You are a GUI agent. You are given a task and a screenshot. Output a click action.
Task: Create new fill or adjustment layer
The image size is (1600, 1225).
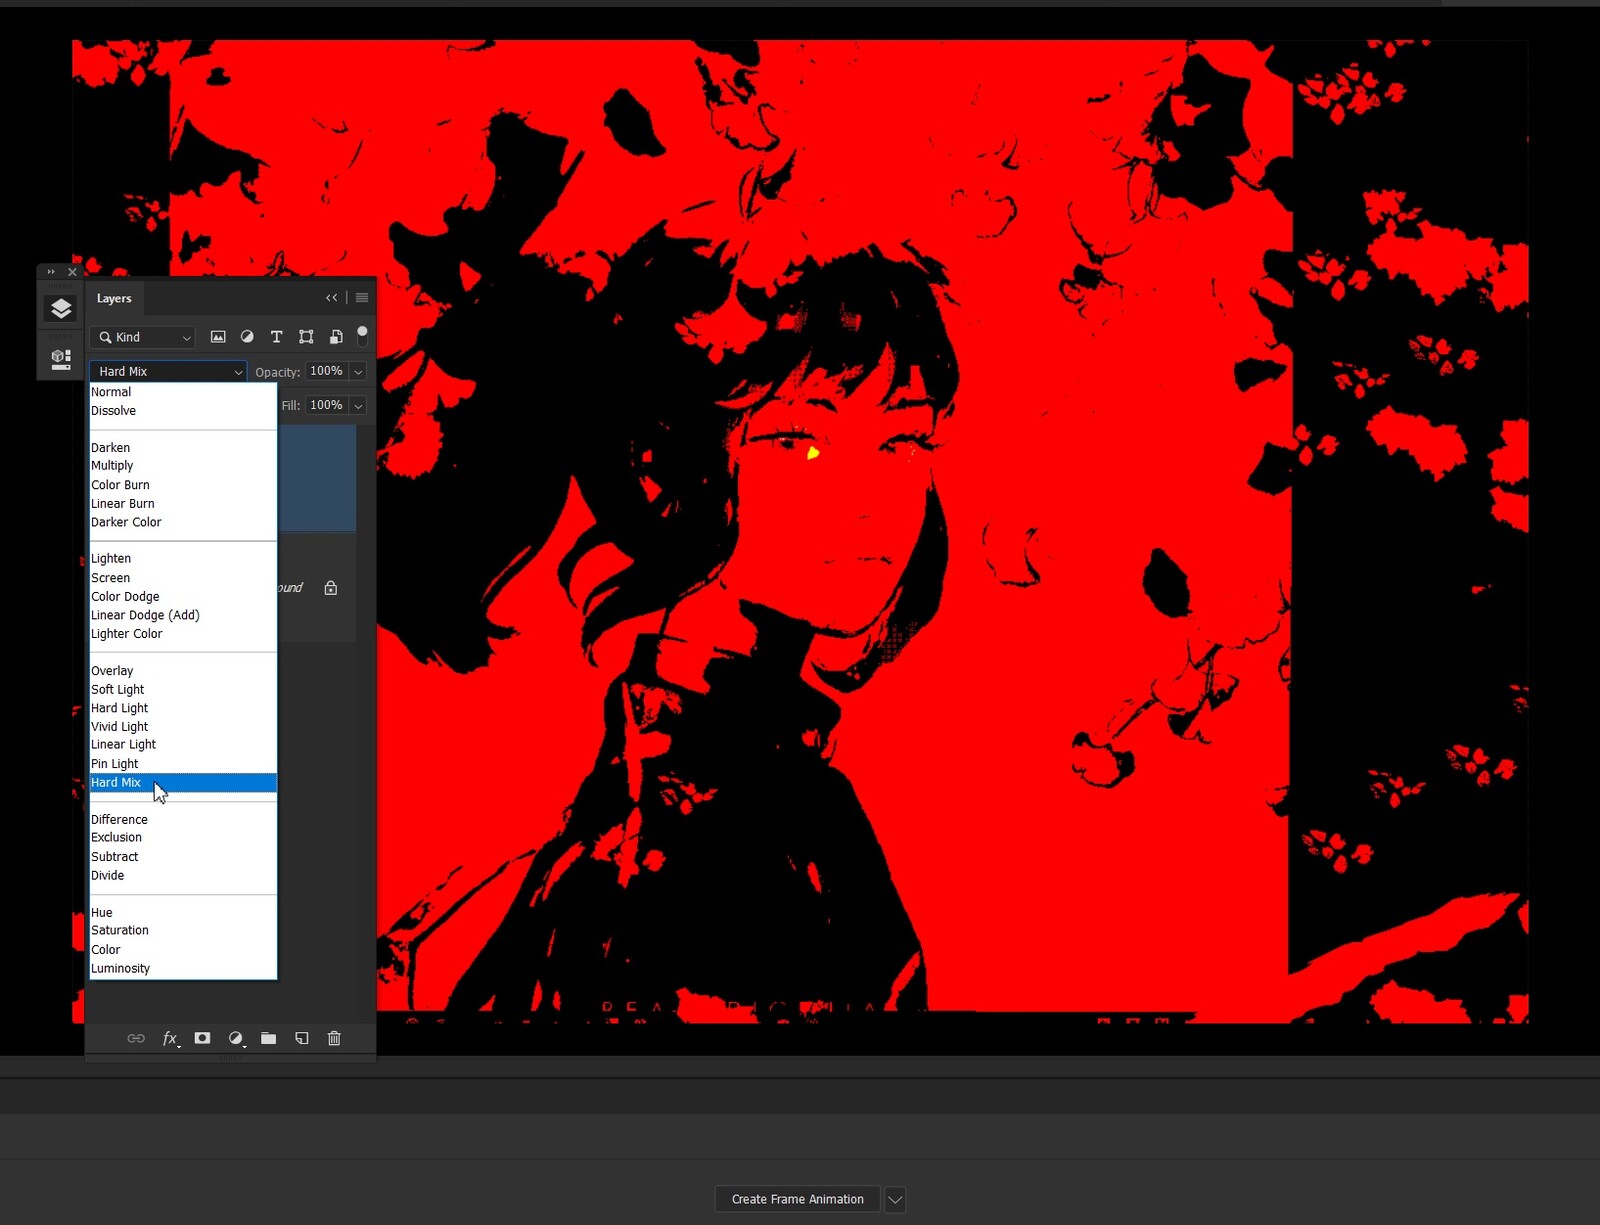pos(236,1039)
